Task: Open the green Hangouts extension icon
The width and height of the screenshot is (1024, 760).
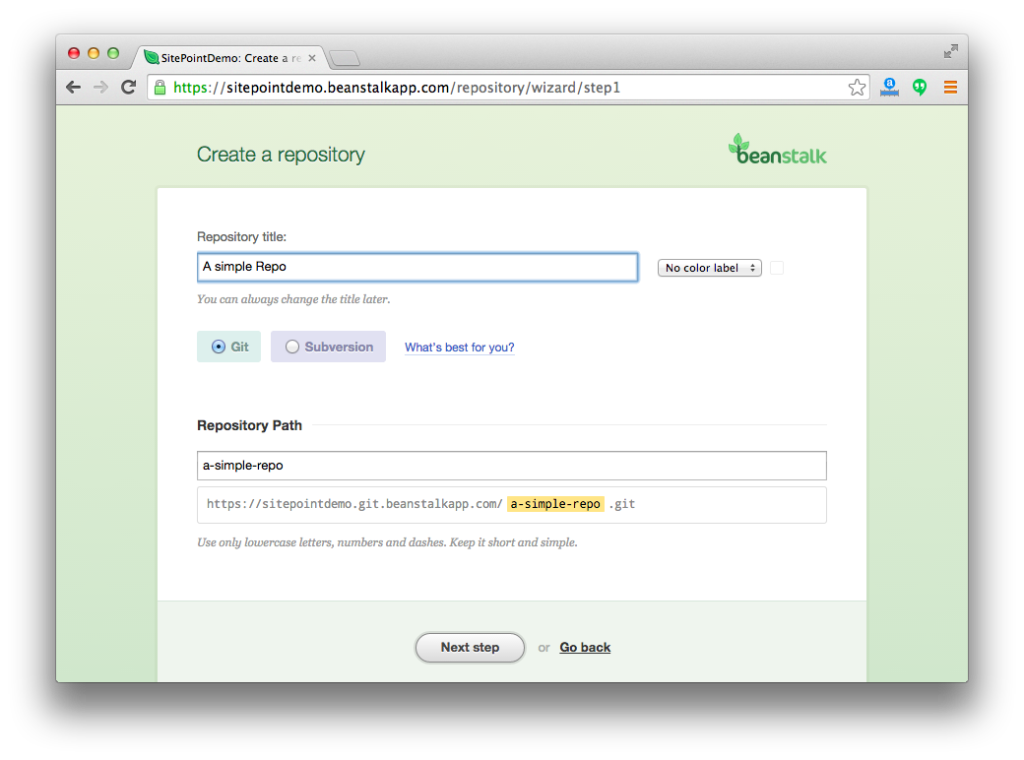Action: point(920,87)
